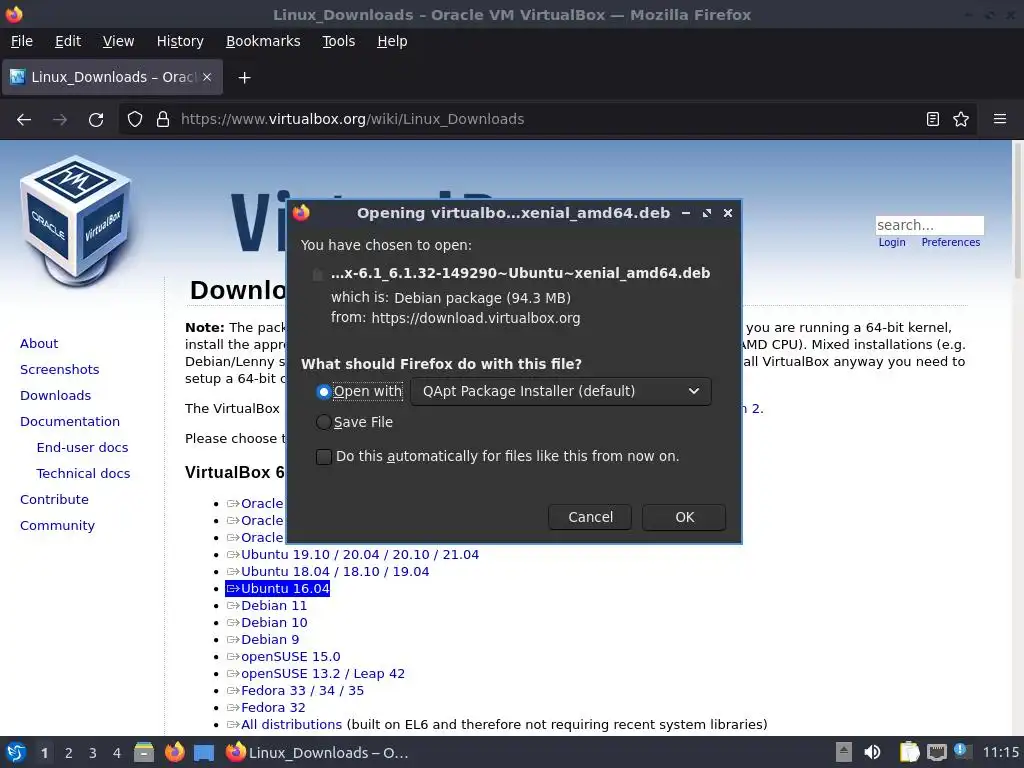Open the Screenshots sidebar link
1024x768 pixels.
(59, 370)
